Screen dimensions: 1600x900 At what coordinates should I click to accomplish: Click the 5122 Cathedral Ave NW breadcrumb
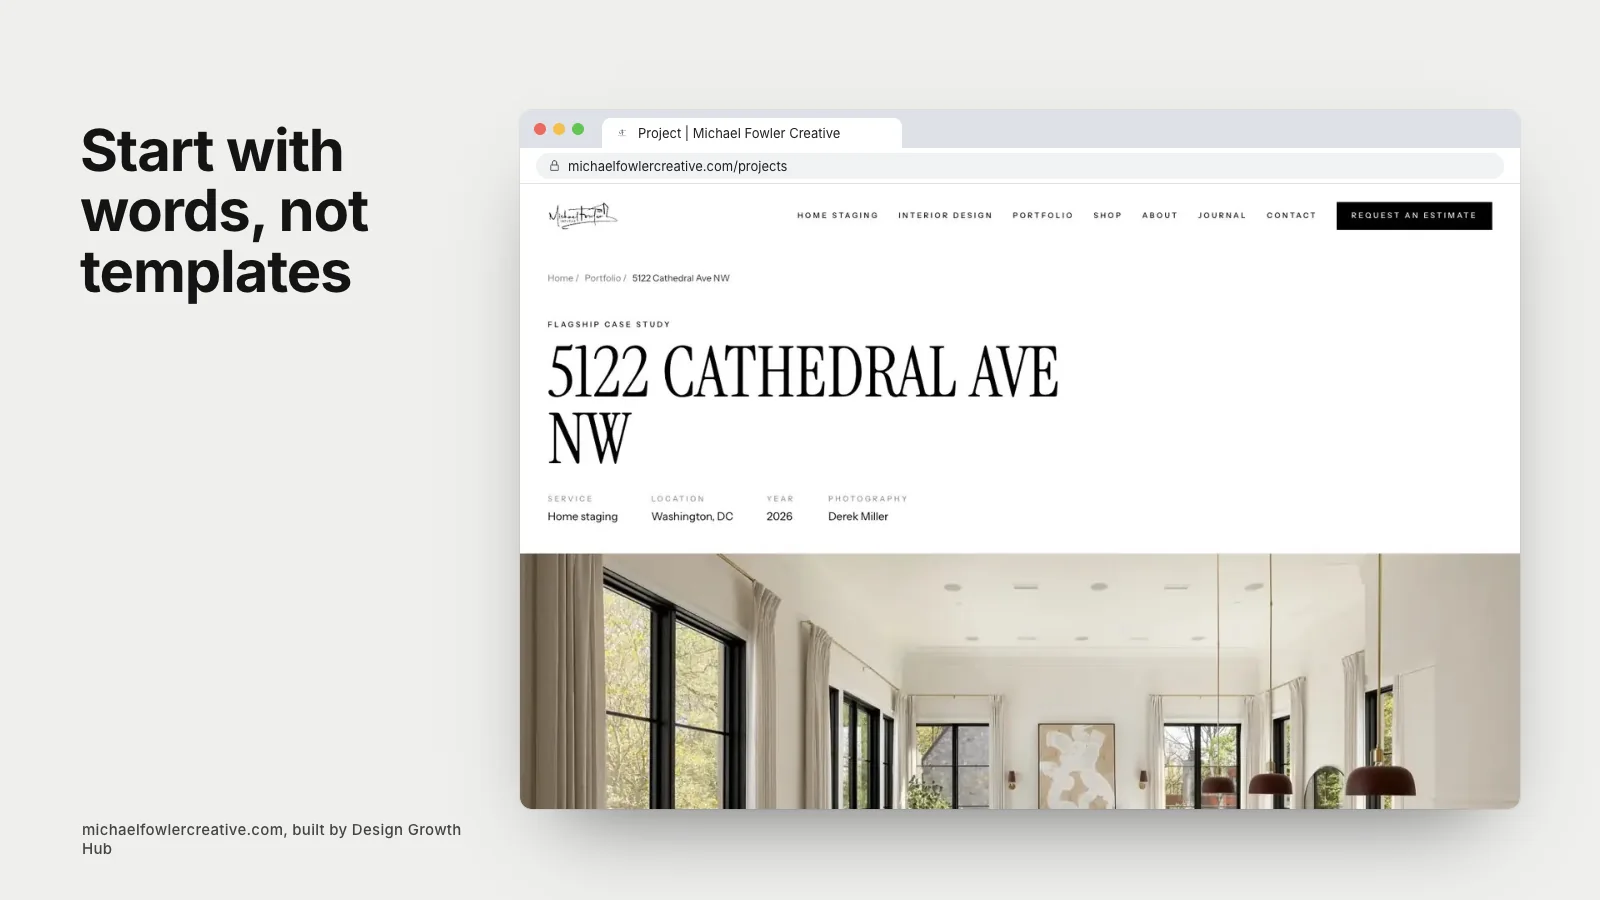coord(681,278)
